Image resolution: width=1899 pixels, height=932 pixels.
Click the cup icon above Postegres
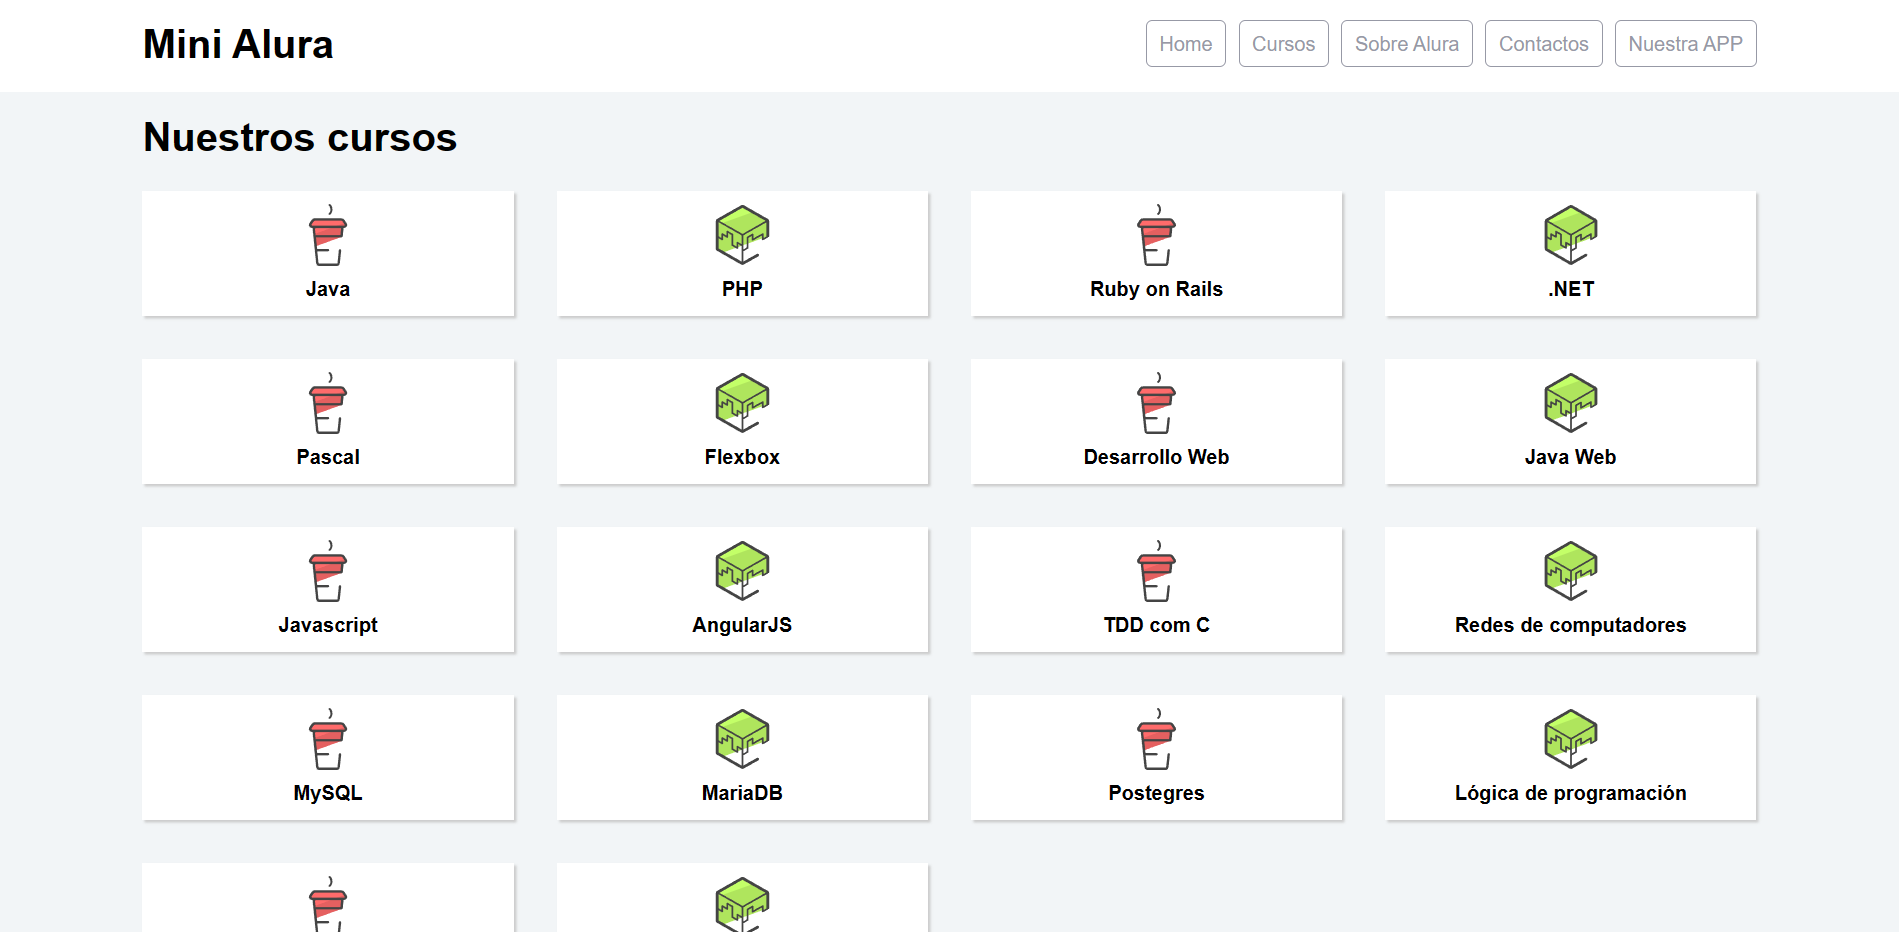pos(1156,739)
